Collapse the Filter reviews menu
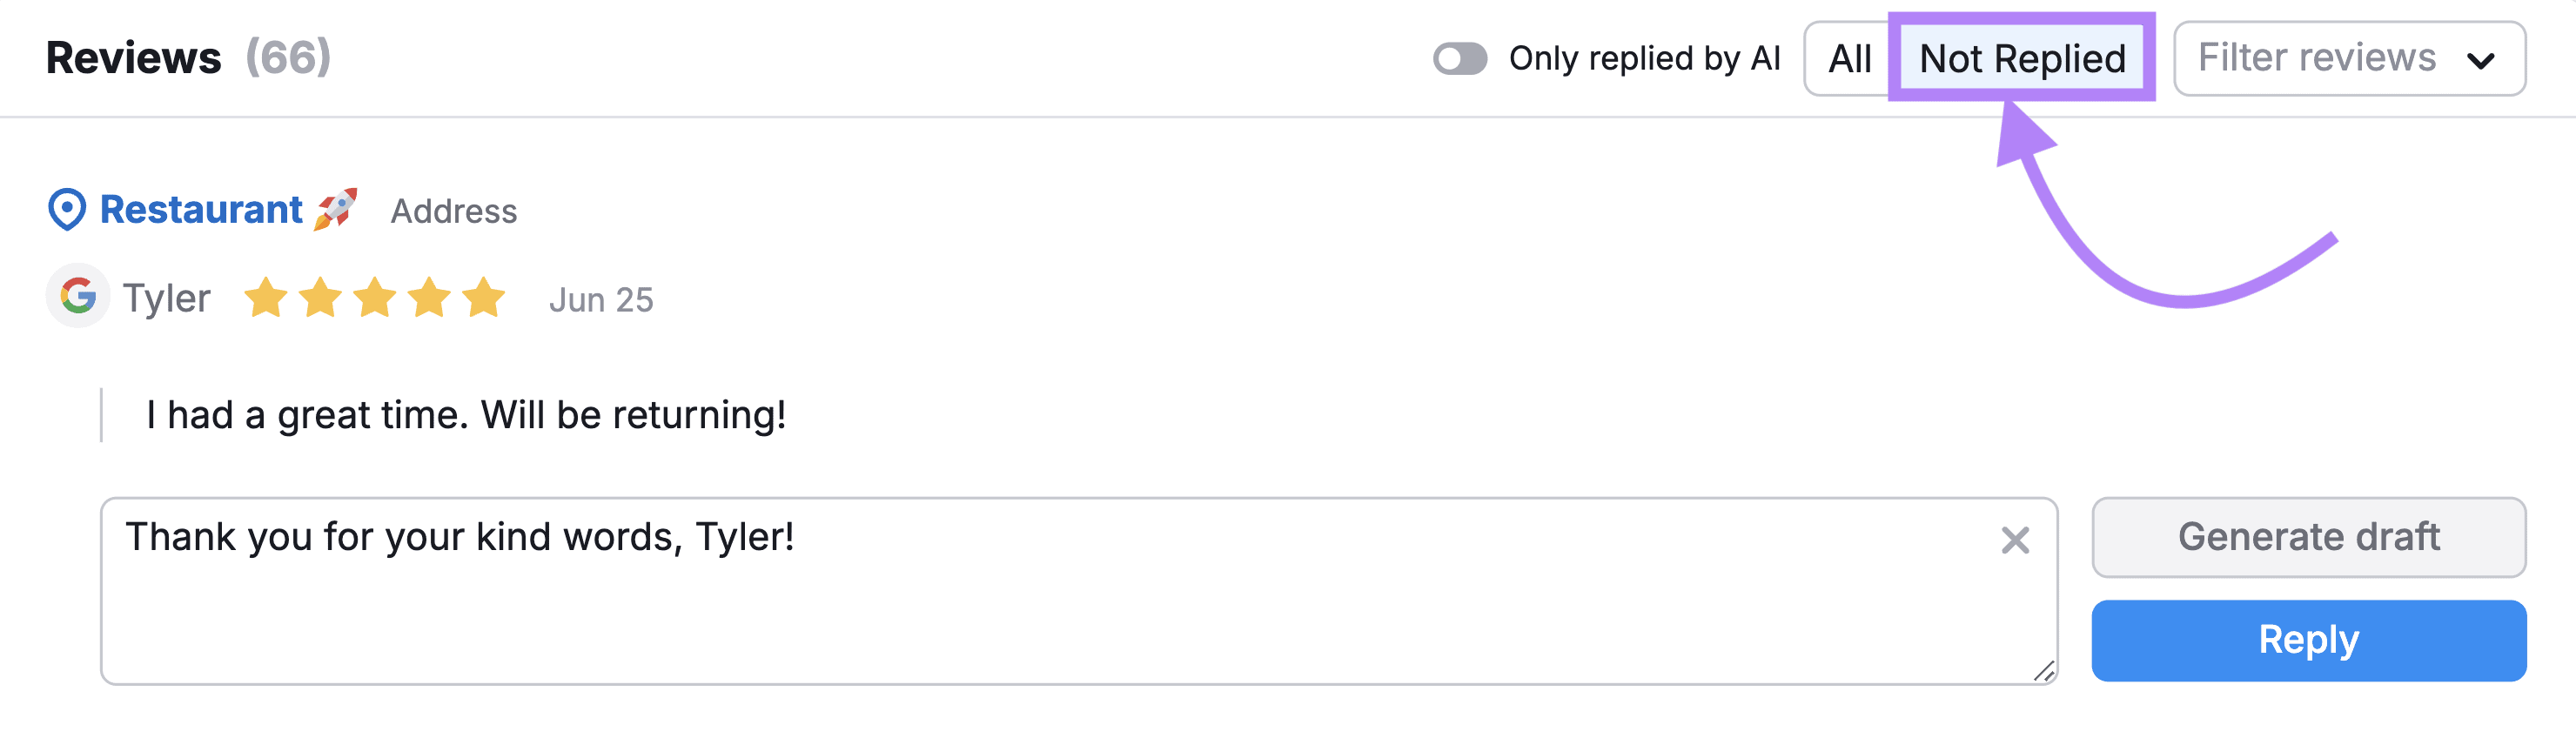The width and height of the screenshot is (2576, 745). (x=2350, y=58)
